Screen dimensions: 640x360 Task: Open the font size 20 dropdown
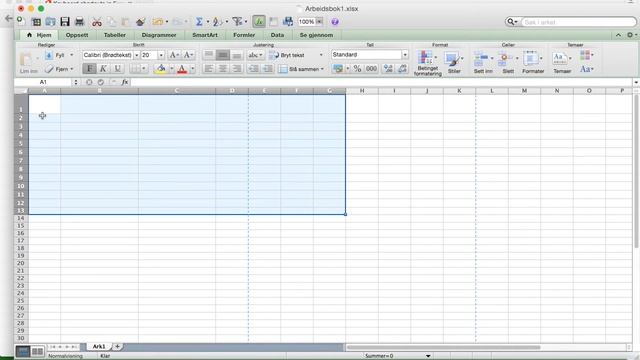click(161, 55)
